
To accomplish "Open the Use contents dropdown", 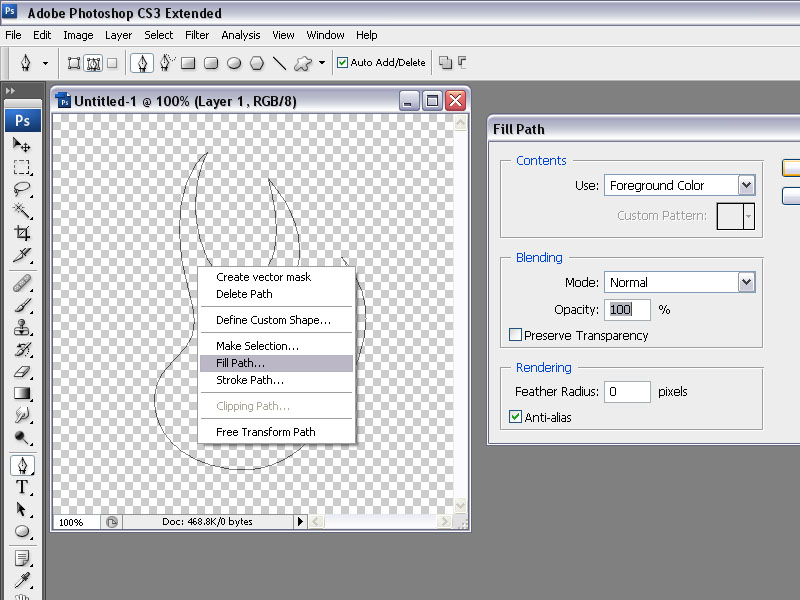I will (746, 185).
